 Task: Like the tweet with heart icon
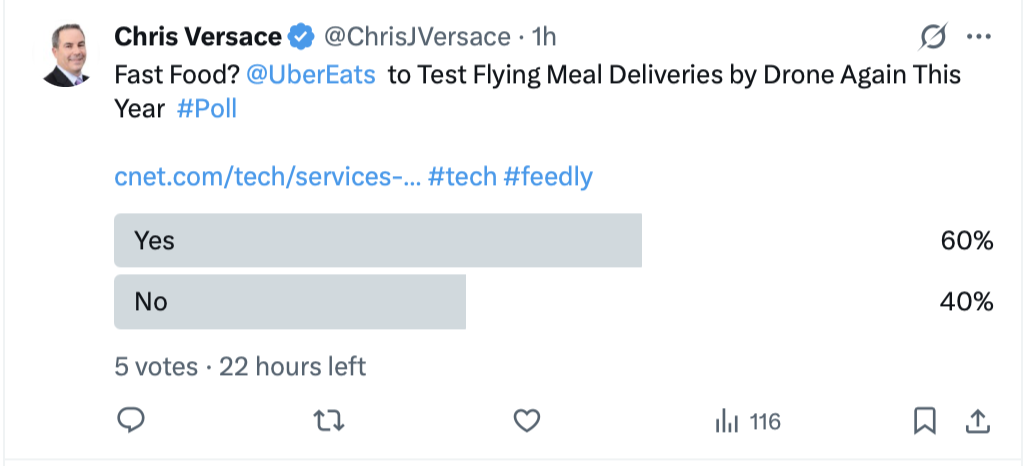tap(527, 422)
